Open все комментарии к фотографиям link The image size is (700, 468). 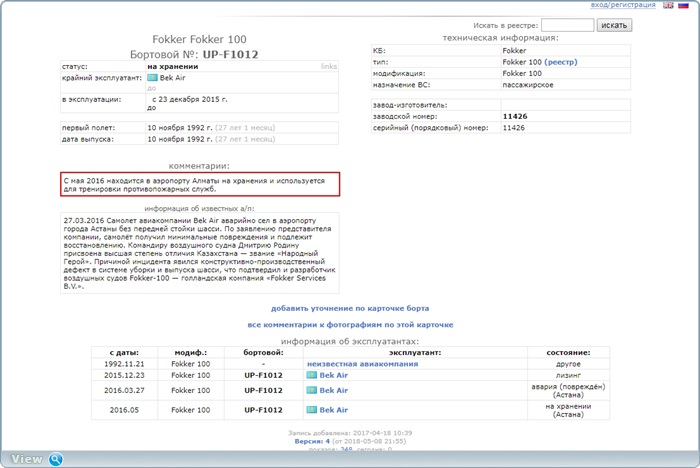coord(350,325)
